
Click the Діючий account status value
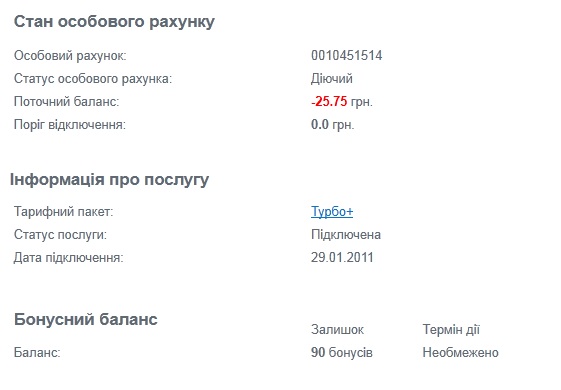click(332, 79)
